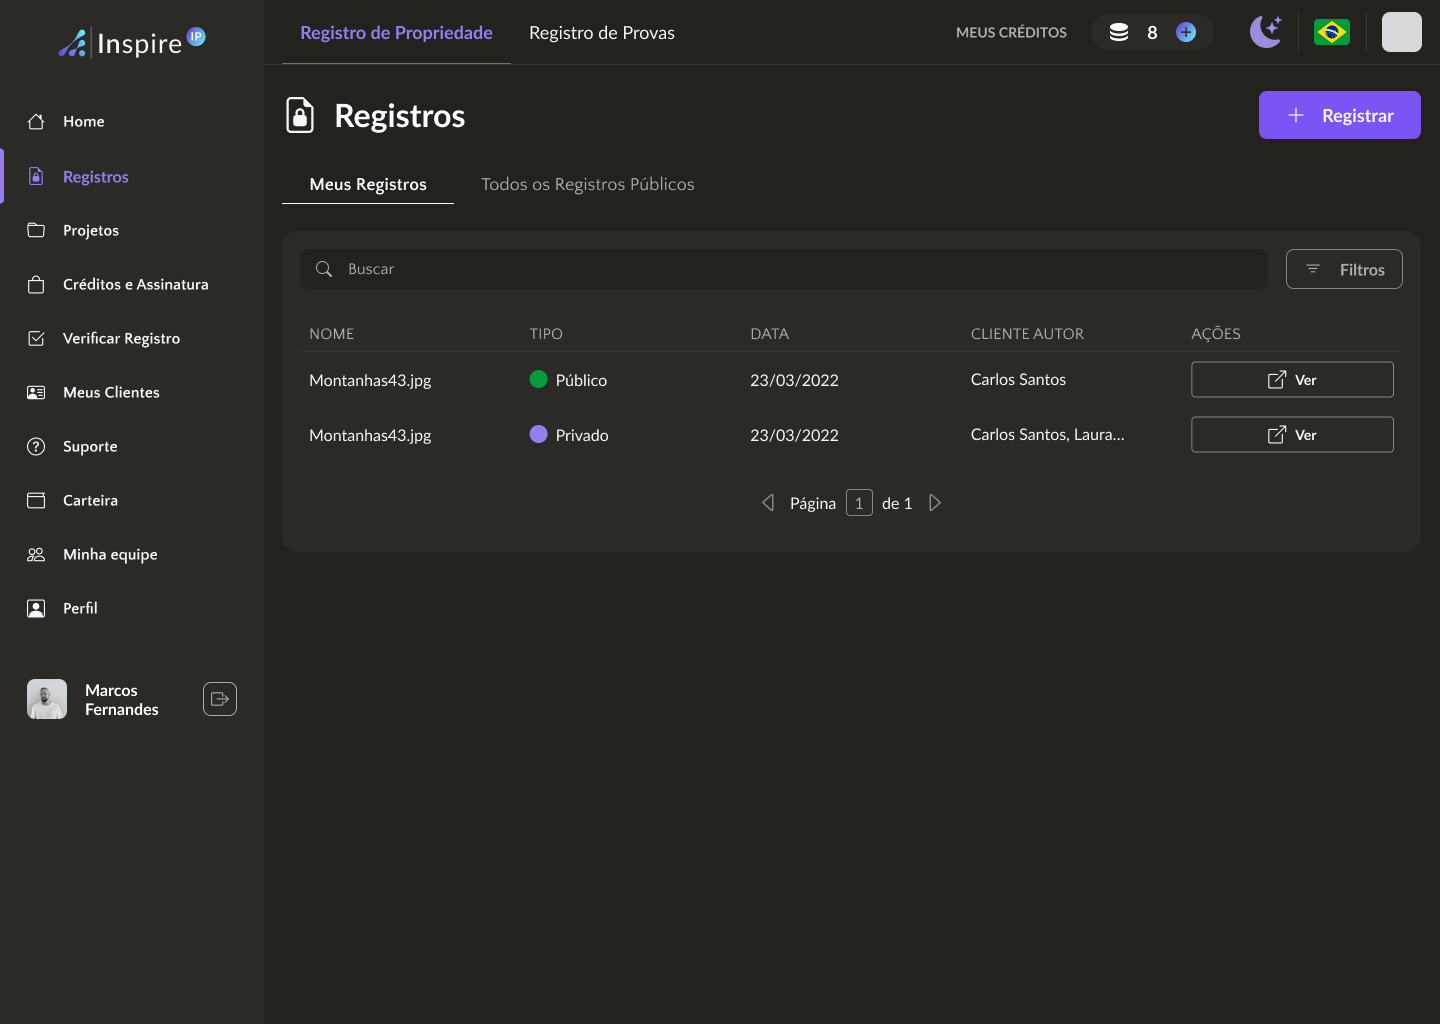Open Home from the sidebar

[x=83, y=122]
